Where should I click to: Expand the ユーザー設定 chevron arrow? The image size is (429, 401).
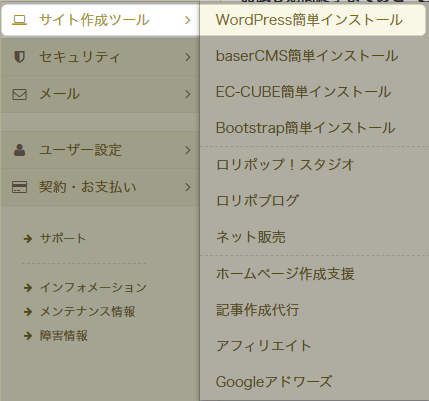188,150
